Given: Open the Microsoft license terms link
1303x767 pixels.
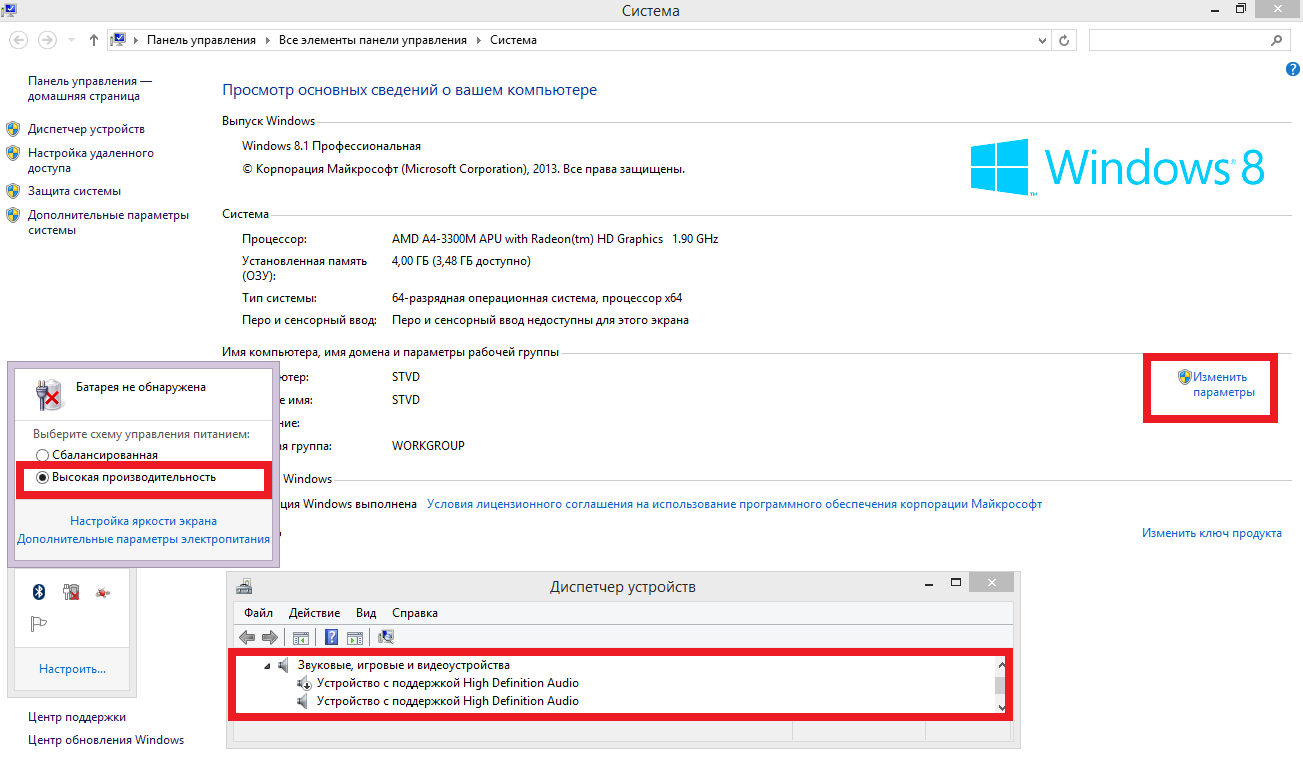Looking at the screenshot, I should [x=735, y=504].
